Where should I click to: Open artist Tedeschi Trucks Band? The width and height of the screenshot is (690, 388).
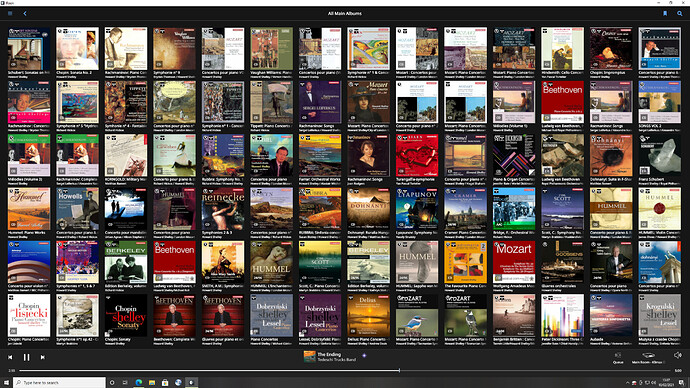pos(337,359)
